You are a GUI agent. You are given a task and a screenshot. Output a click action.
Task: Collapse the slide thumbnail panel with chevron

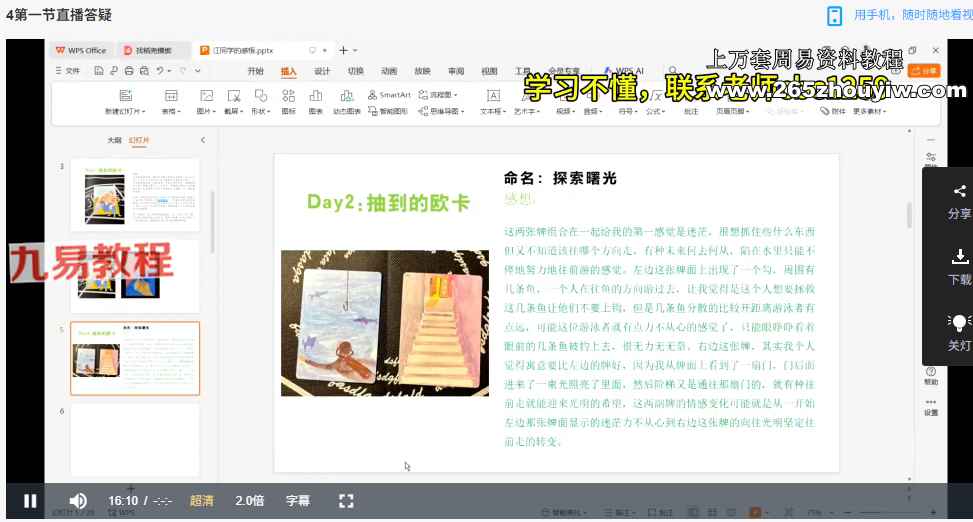click(x=203, y=140)
